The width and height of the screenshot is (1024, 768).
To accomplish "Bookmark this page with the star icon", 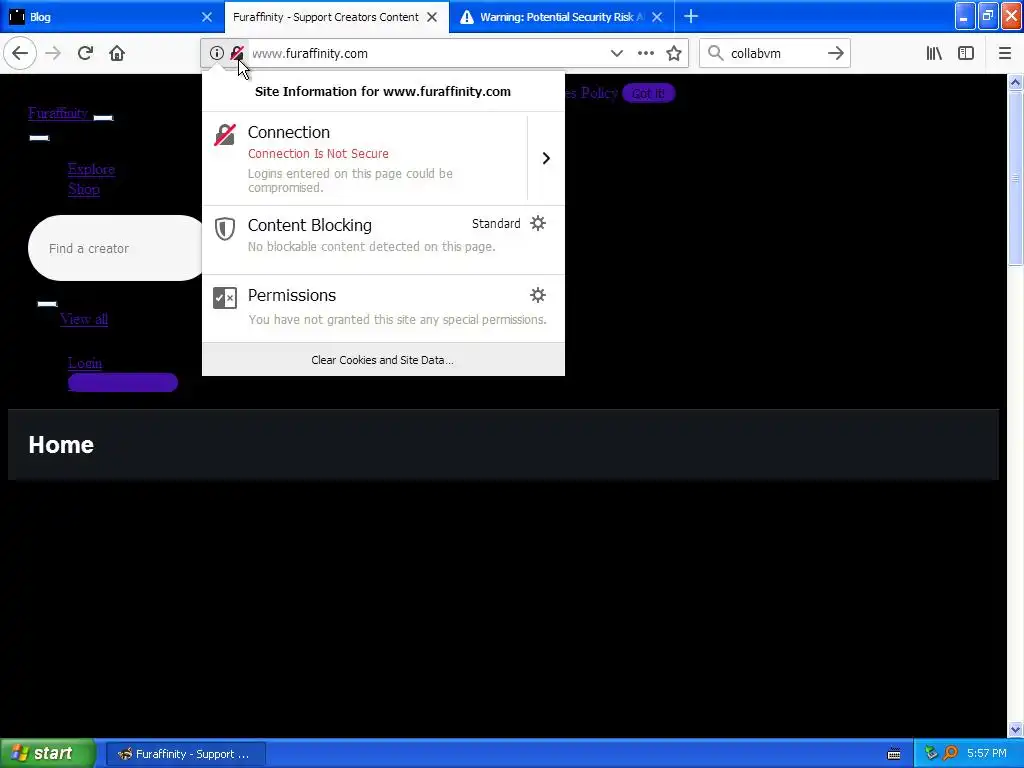I will coord(674,54).
